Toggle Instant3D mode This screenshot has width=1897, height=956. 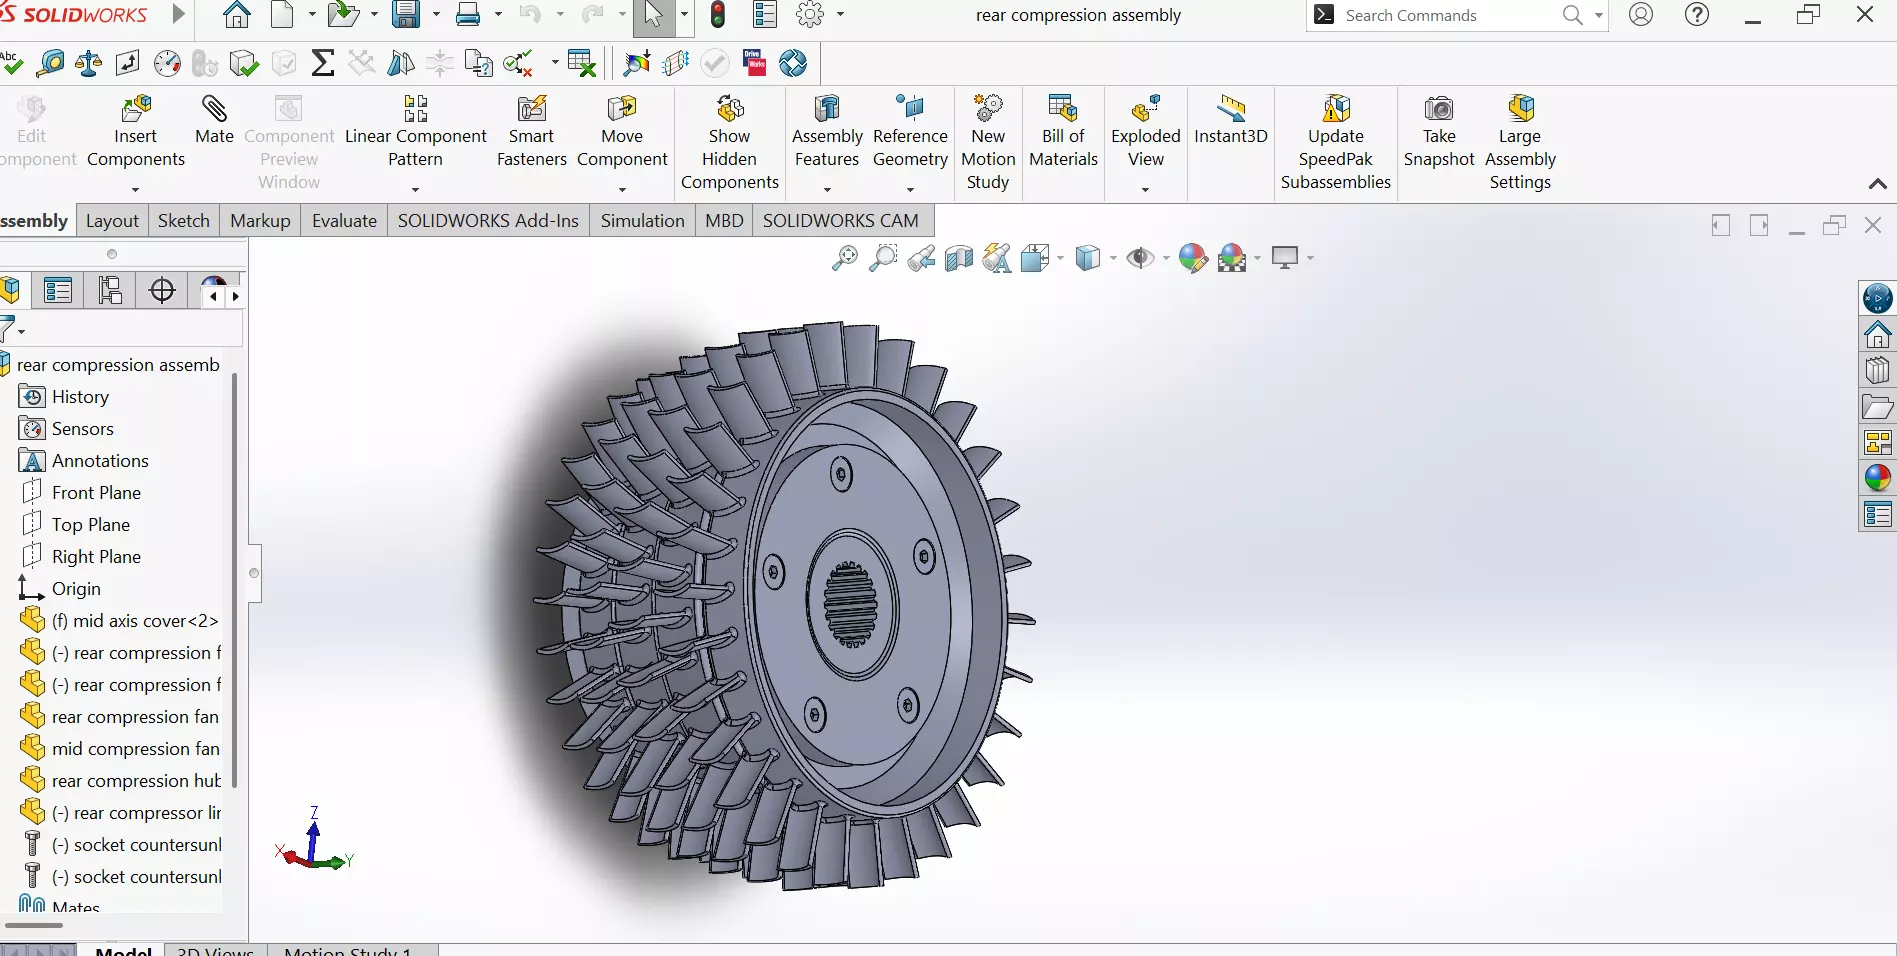1231,121
